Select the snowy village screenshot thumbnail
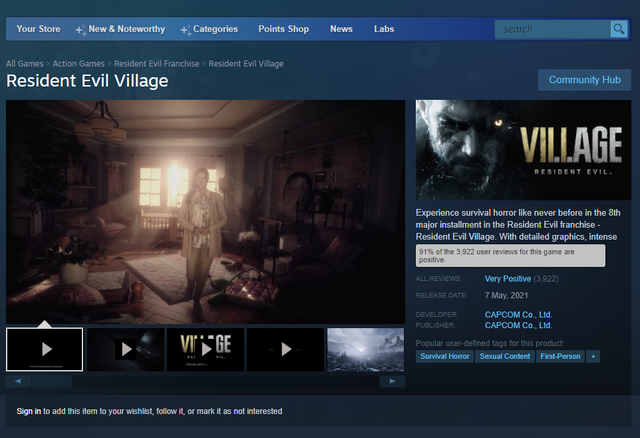The height and width of the screenshot is (438, 640). coord(365,349)
